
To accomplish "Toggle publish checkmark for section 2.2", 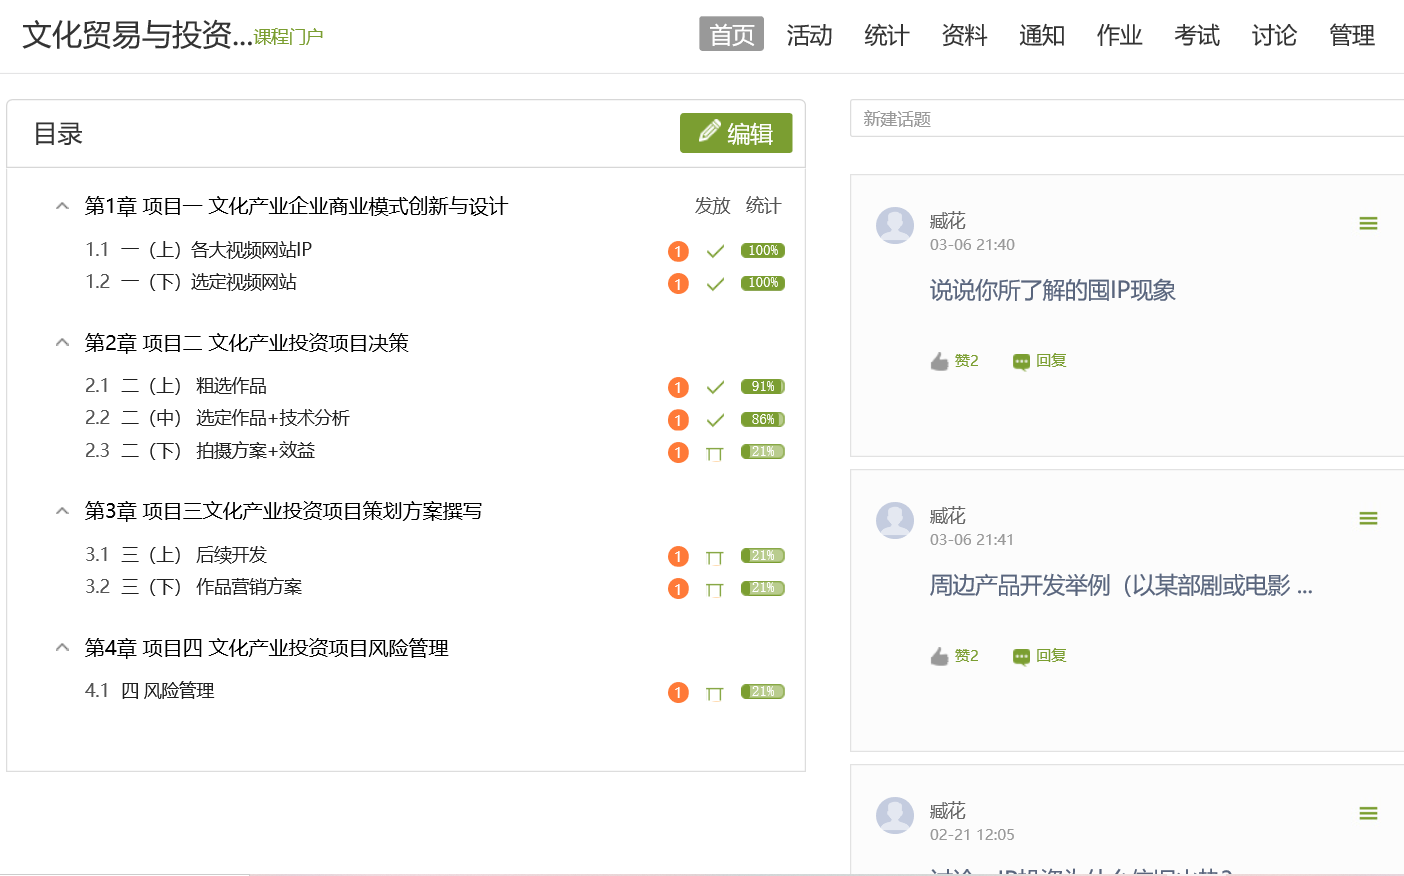I will (715, 420).
